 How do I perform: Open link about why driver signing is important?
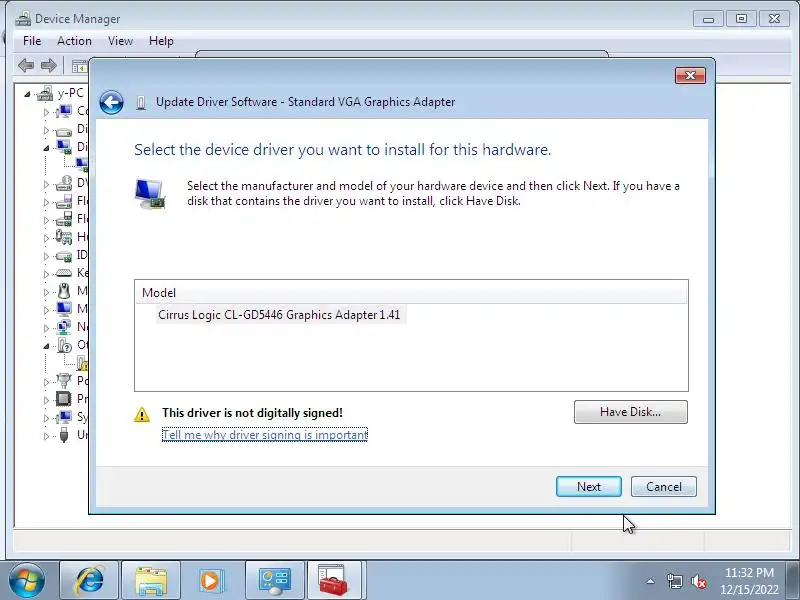coord(264,435)
